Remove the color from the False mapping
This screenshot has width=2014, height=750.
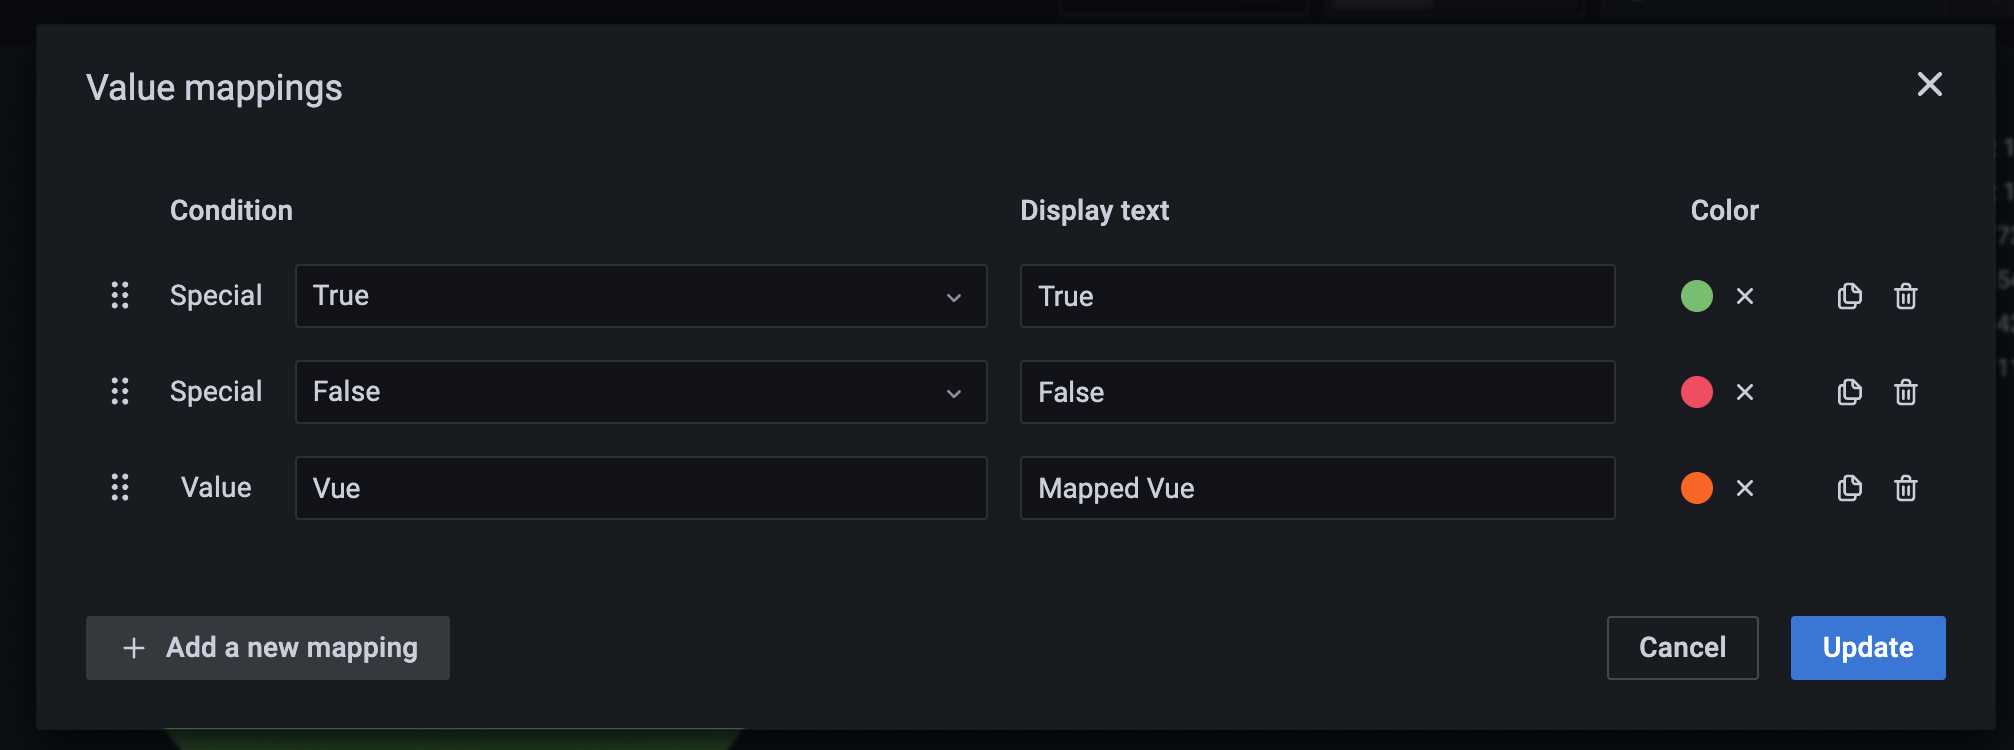pyautogui.click(x=1745, y=392)
